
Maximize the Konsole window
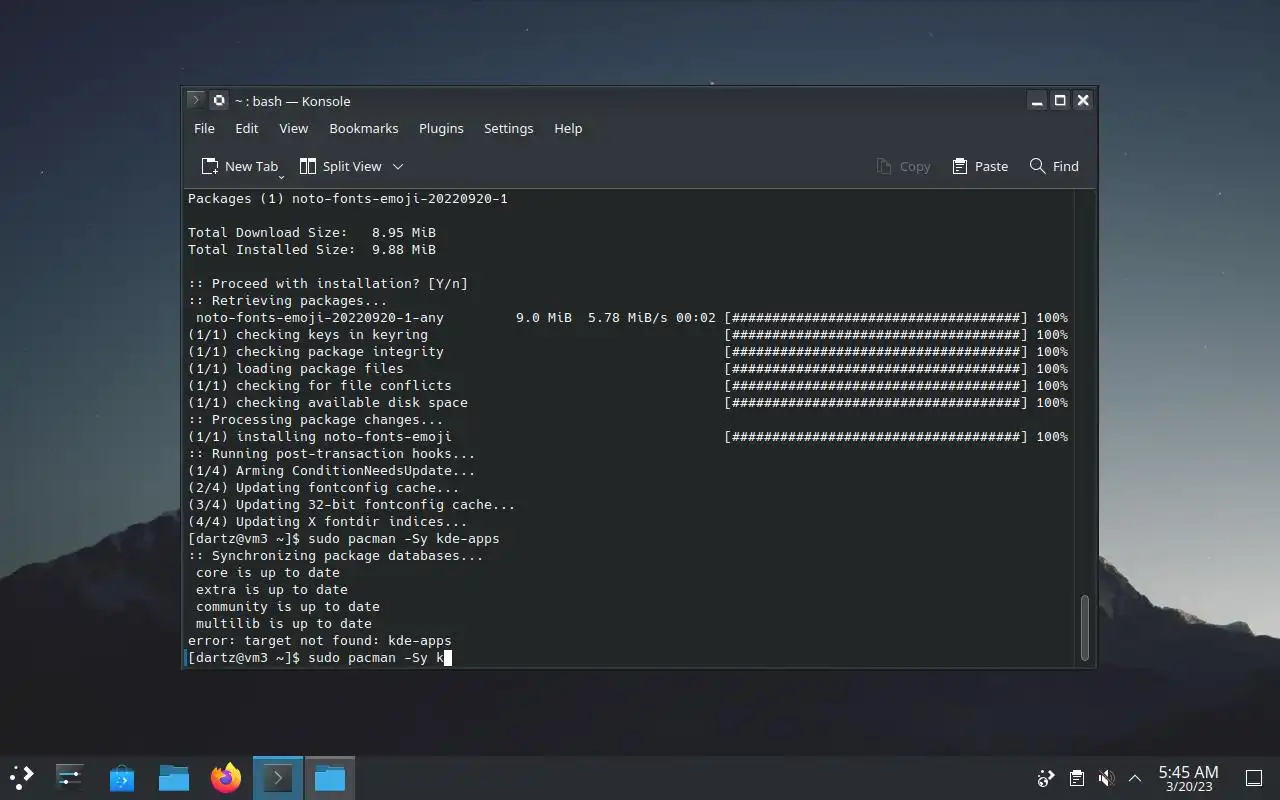(x=1060, y=100)
